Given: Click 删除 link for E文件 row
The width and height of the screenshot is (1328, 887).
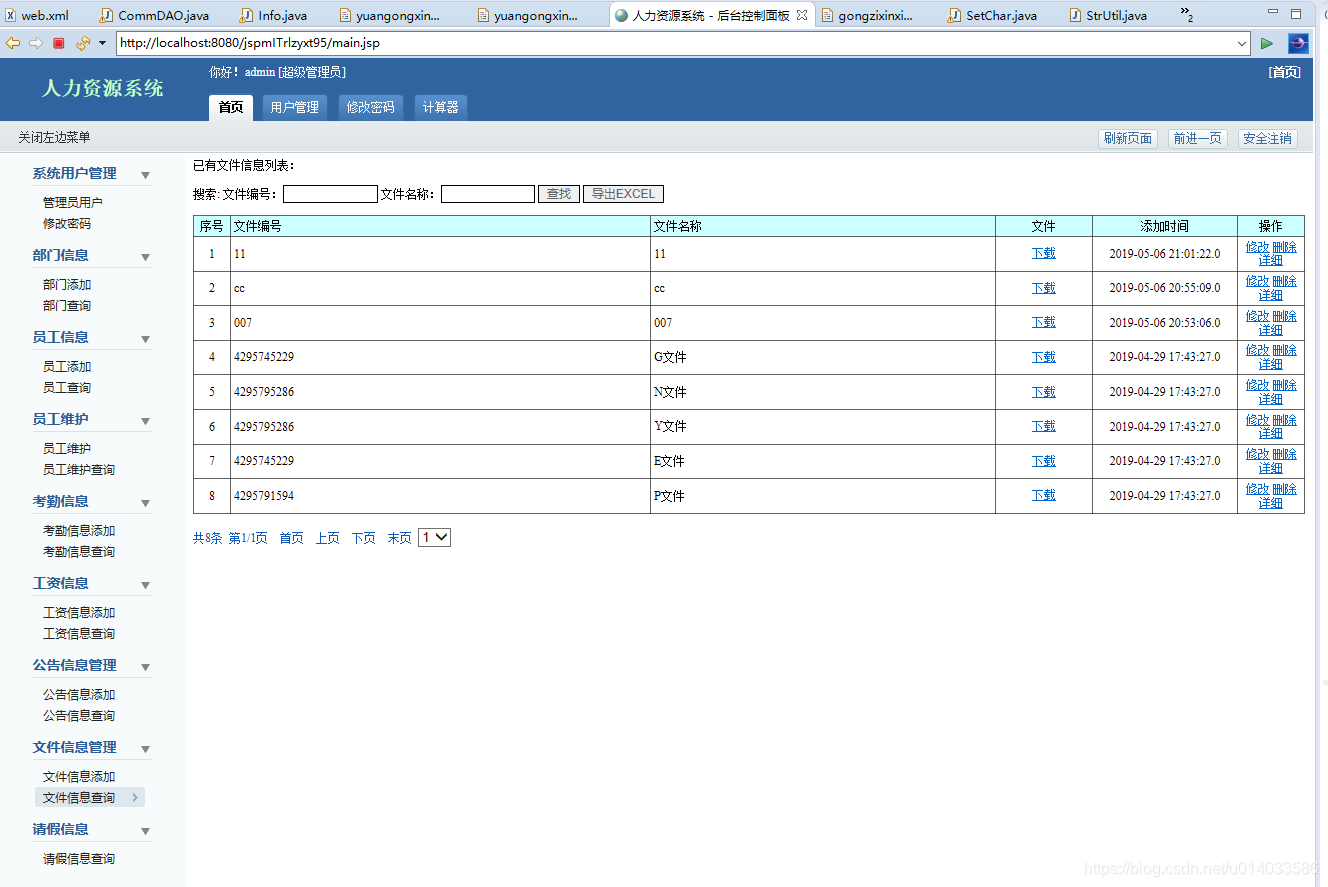Looking at the screenshot, I should pyautogui.click(x=1285, y=454).
